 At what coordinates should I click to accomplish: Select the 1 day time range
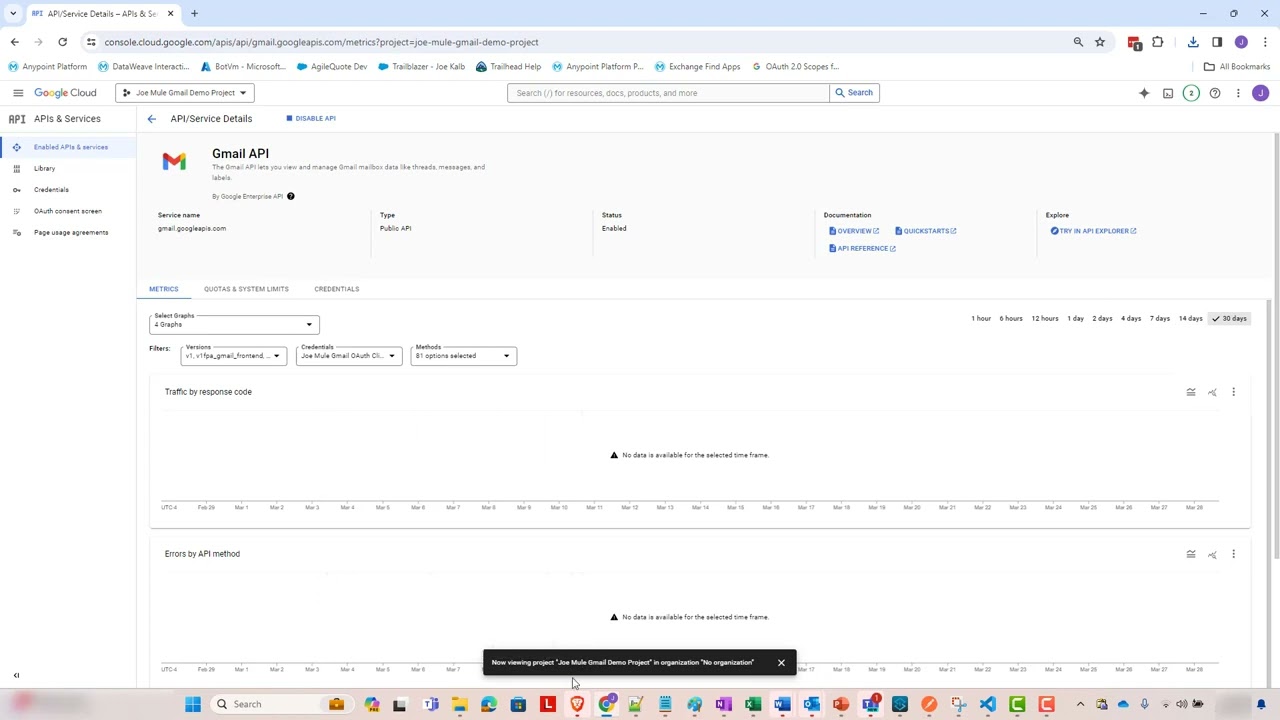(1076, 319)
